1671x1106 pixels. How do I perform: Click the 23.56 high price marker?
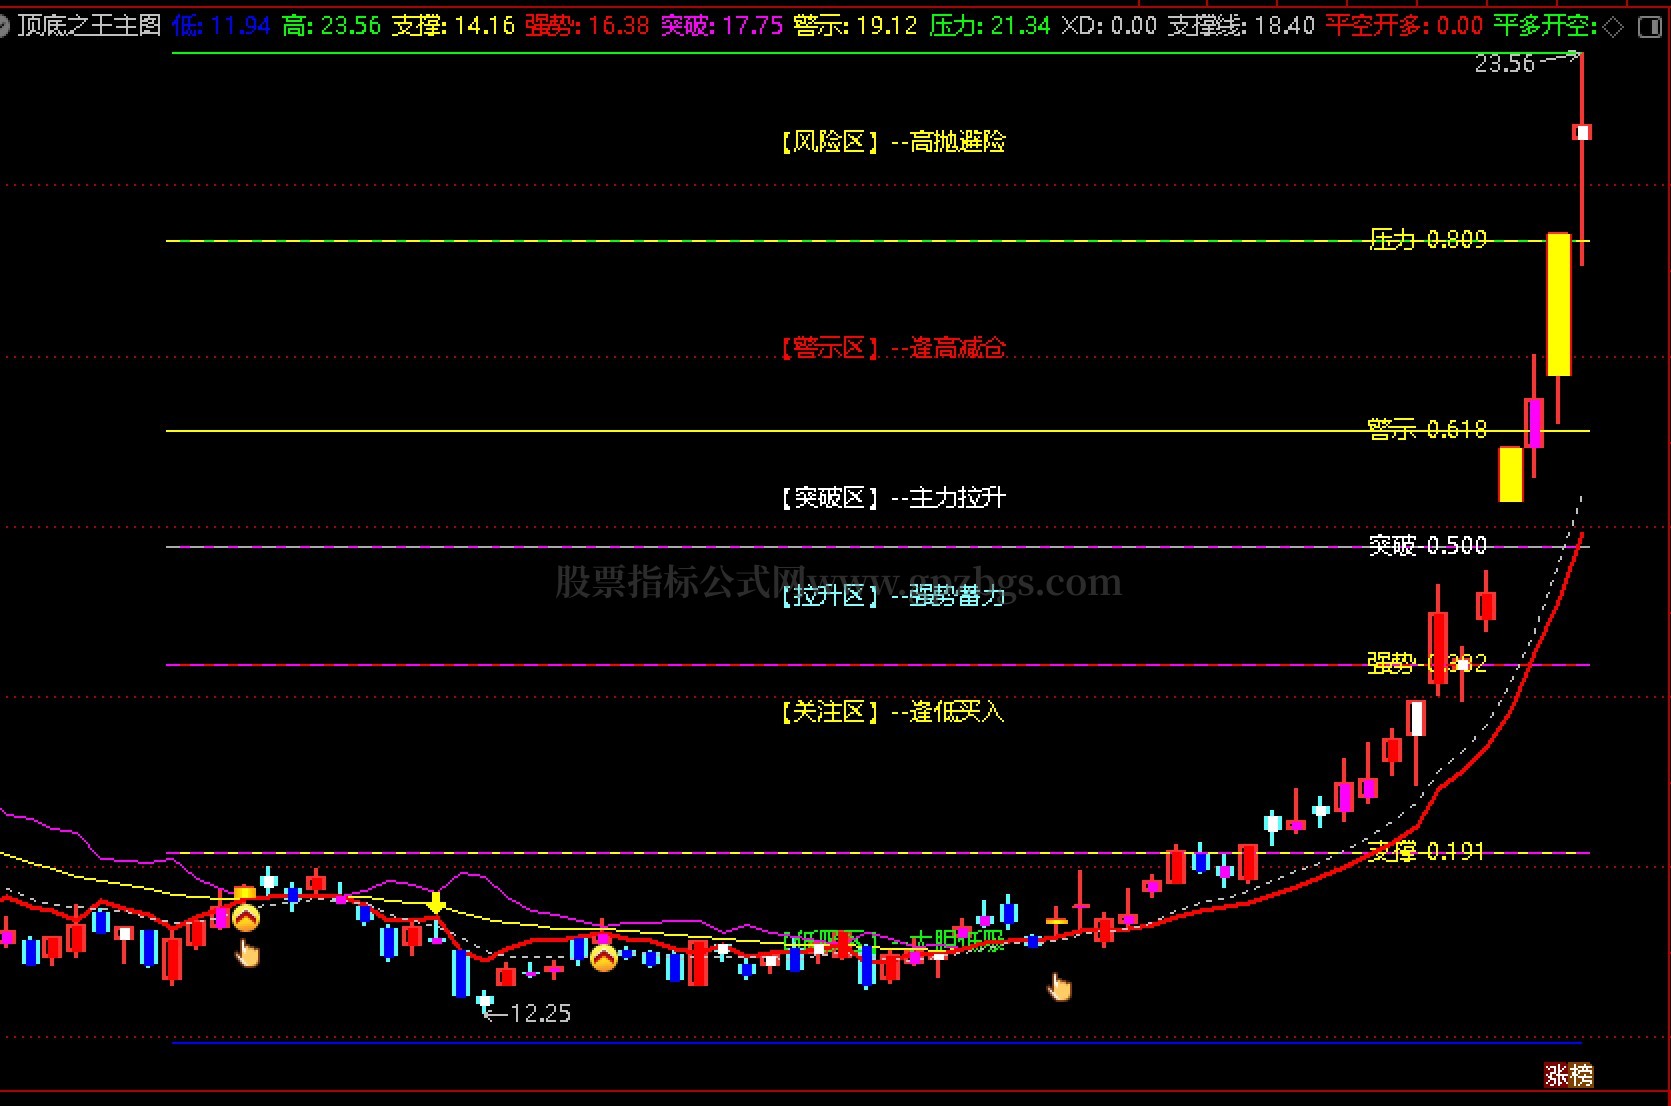click(x=1504, y=65)
